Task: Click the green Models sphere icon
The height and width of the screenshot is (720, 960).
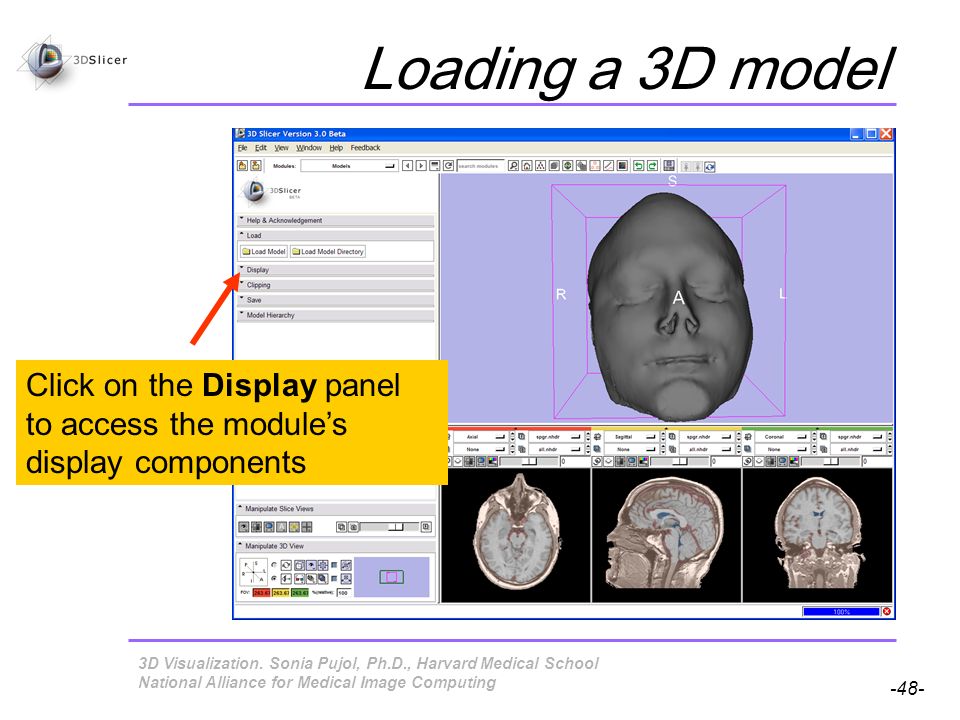Action: tap(568, 166)
